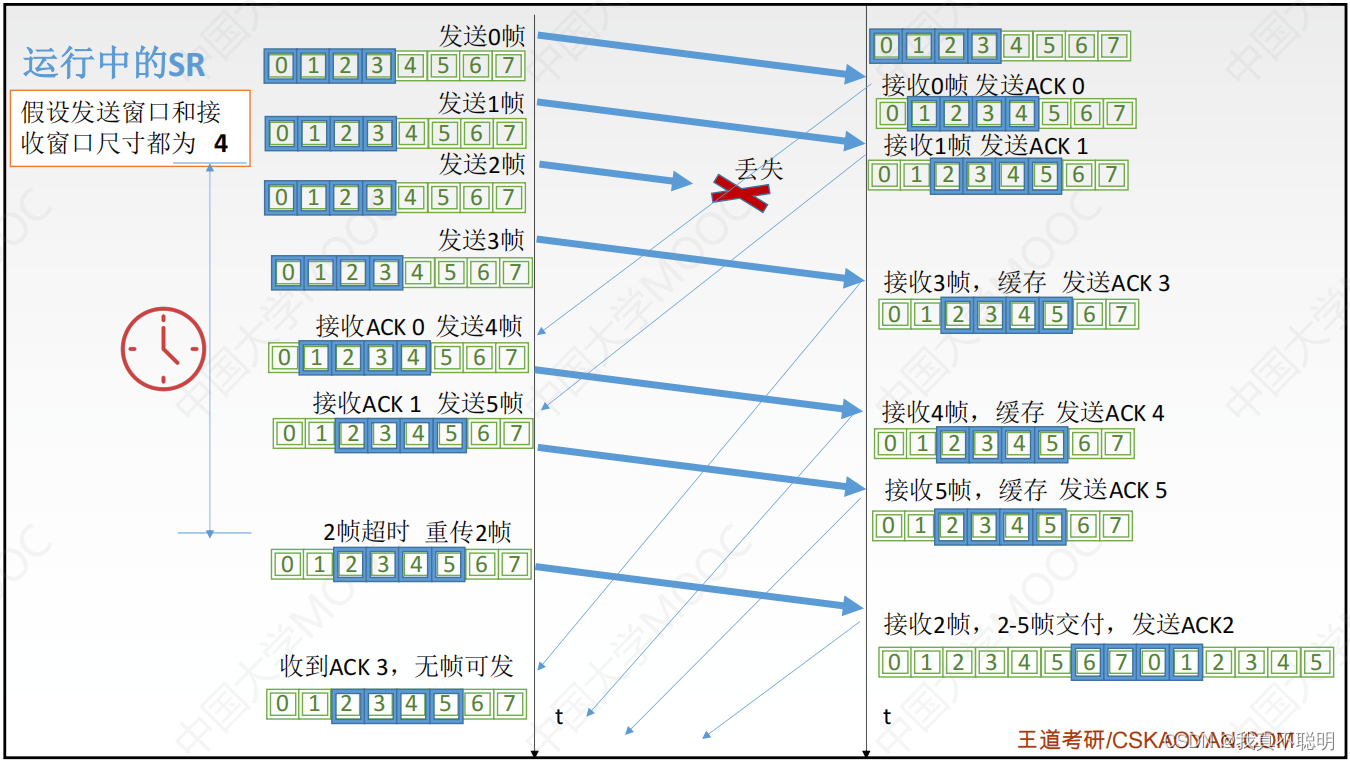The width and height of the screenshot is (1350, 761).
Task: Select the text "接收1帧 发送ACK 1"
Action: (986, 146)
